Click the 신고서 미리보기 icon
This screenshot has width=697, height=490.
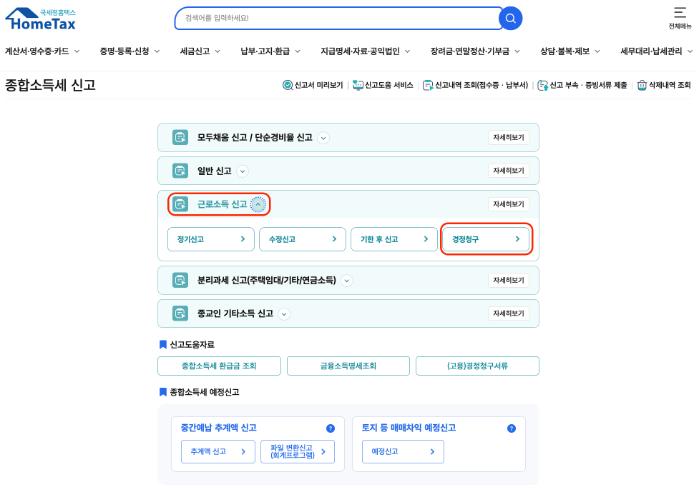[288, 85]
